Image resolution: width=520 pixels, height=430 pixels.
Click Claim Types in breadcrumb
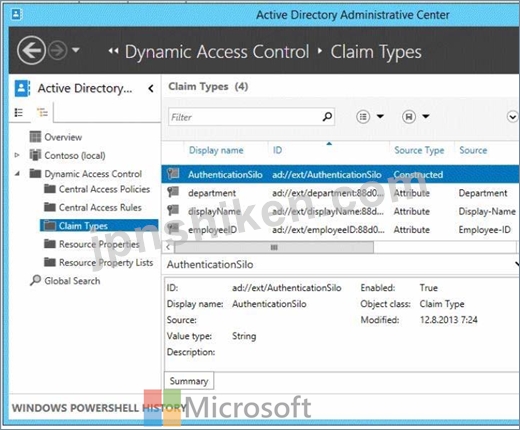(376, 52)
